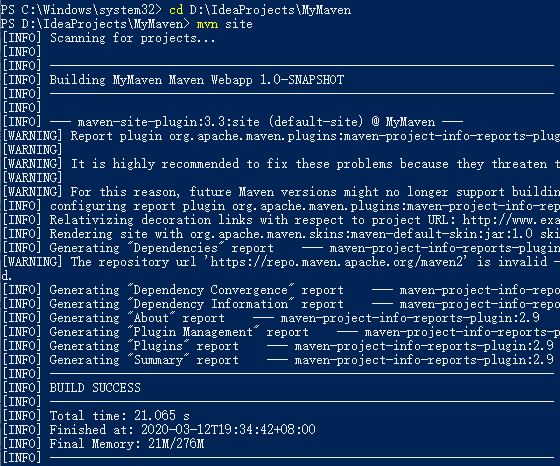Click the 'mvn site' command text
The image size is (560, 466).
pyautogui.click(x=224, y=24)
